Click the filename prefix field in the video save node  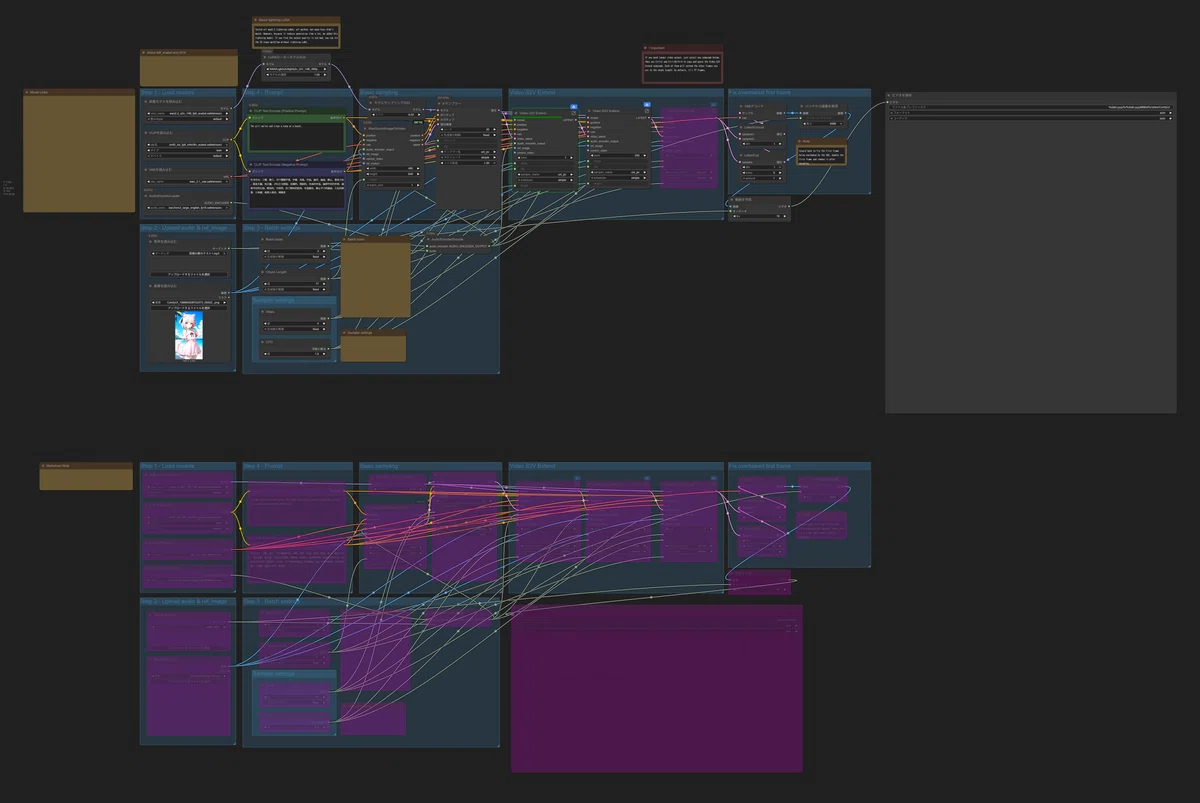pyautogui.click(x=1031, y=107)
